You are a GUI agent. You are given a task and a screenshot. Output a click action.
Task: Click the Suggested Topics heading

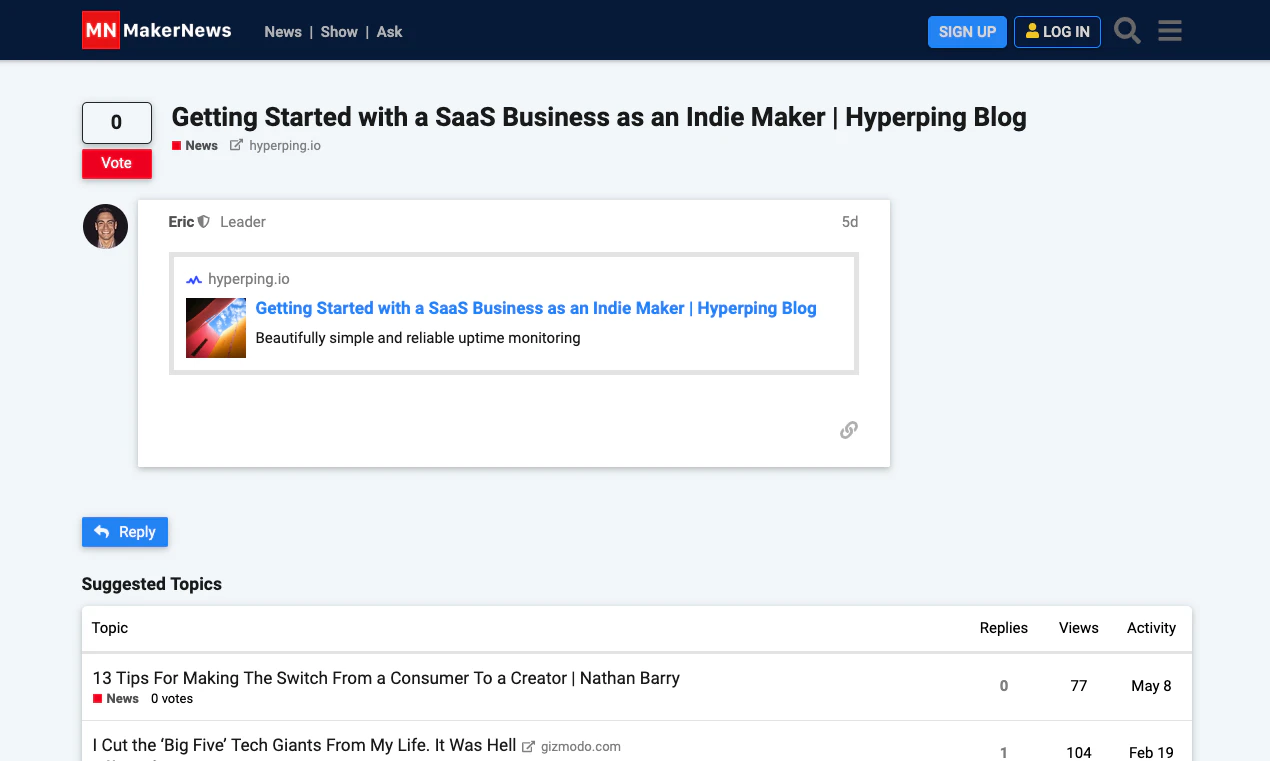[152, 584]
